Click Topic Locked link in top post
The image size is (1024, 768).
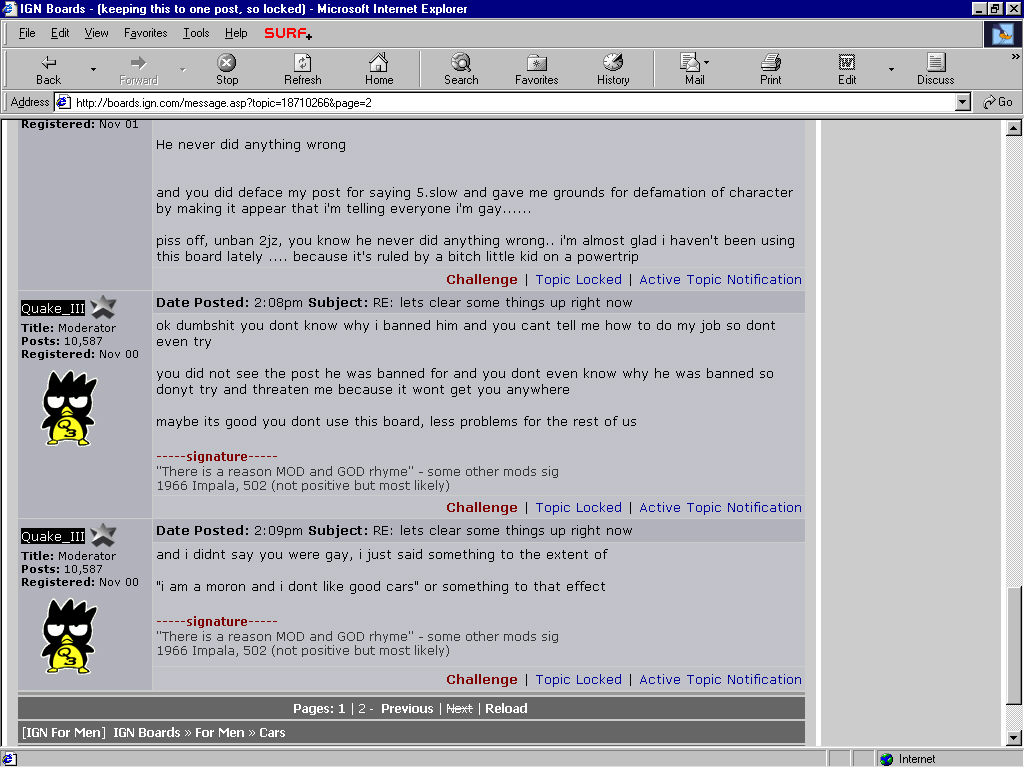coord(579,280)
